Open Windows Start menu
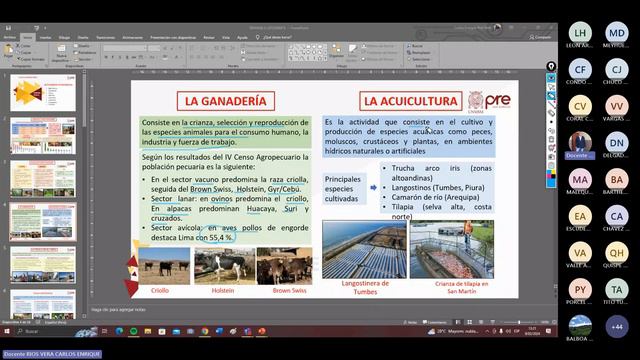The width and height of the screenshot is (640, 360). click(7, 331)
